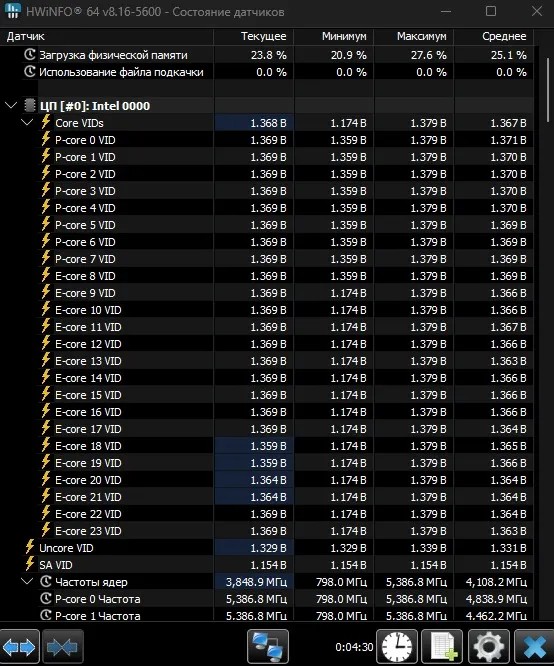
Task: Click lightning icon of Core VIDs row
Action: pyautogui.click(x=46, y=122)
